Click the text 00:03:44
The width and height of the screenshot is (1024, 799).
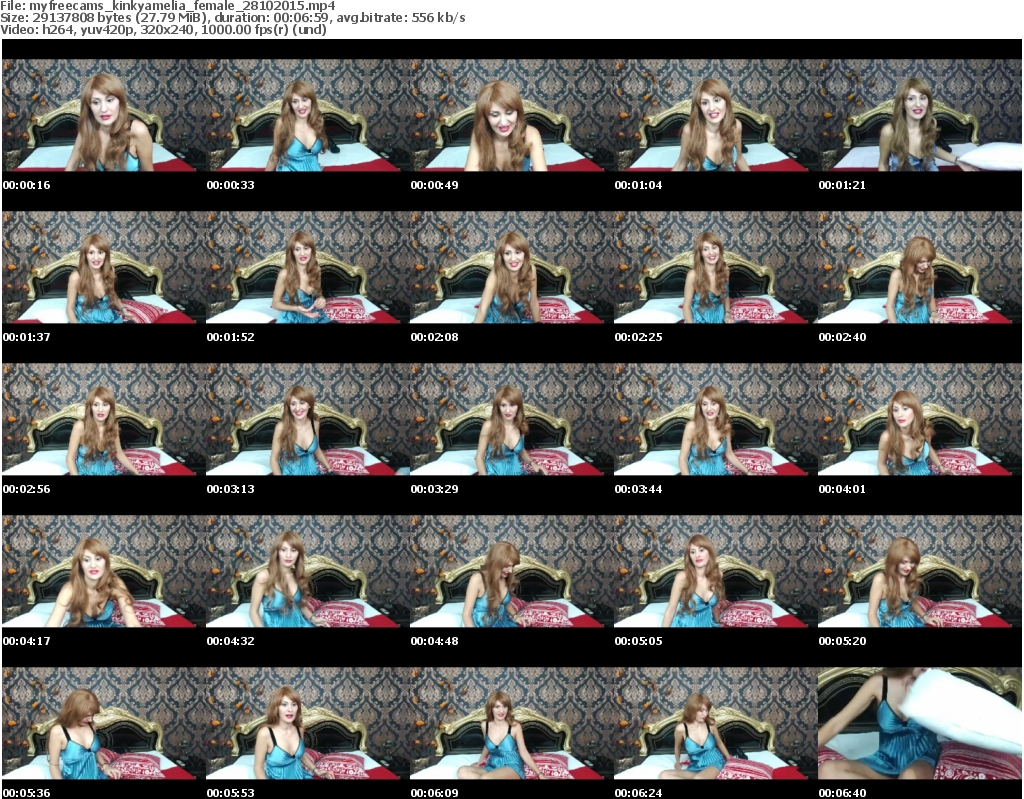click(638, 489)
